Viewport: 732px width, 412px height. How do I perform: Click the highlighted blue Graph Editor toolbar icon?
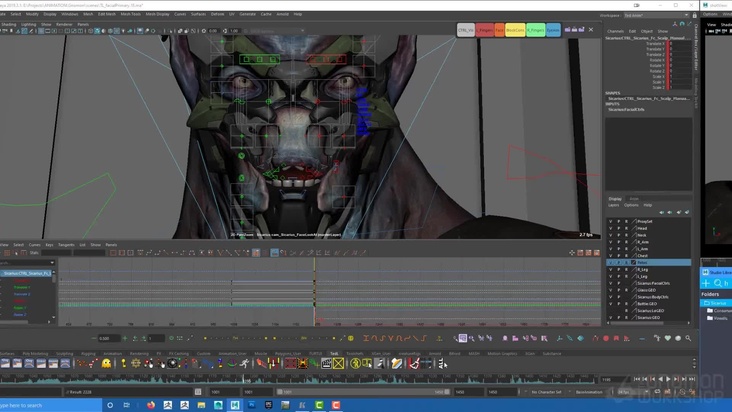point(274,252)
